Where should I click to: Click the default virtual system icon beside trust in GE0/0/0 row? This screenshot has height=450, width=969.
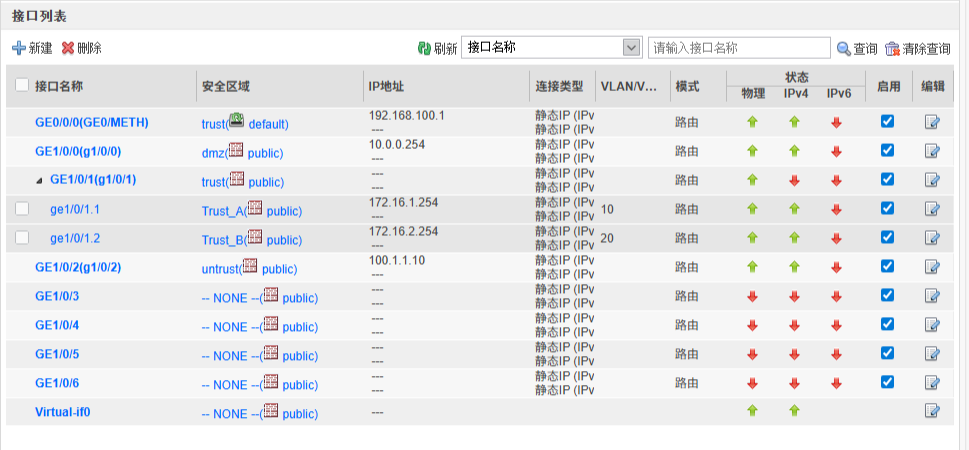[x=237, y=121]
